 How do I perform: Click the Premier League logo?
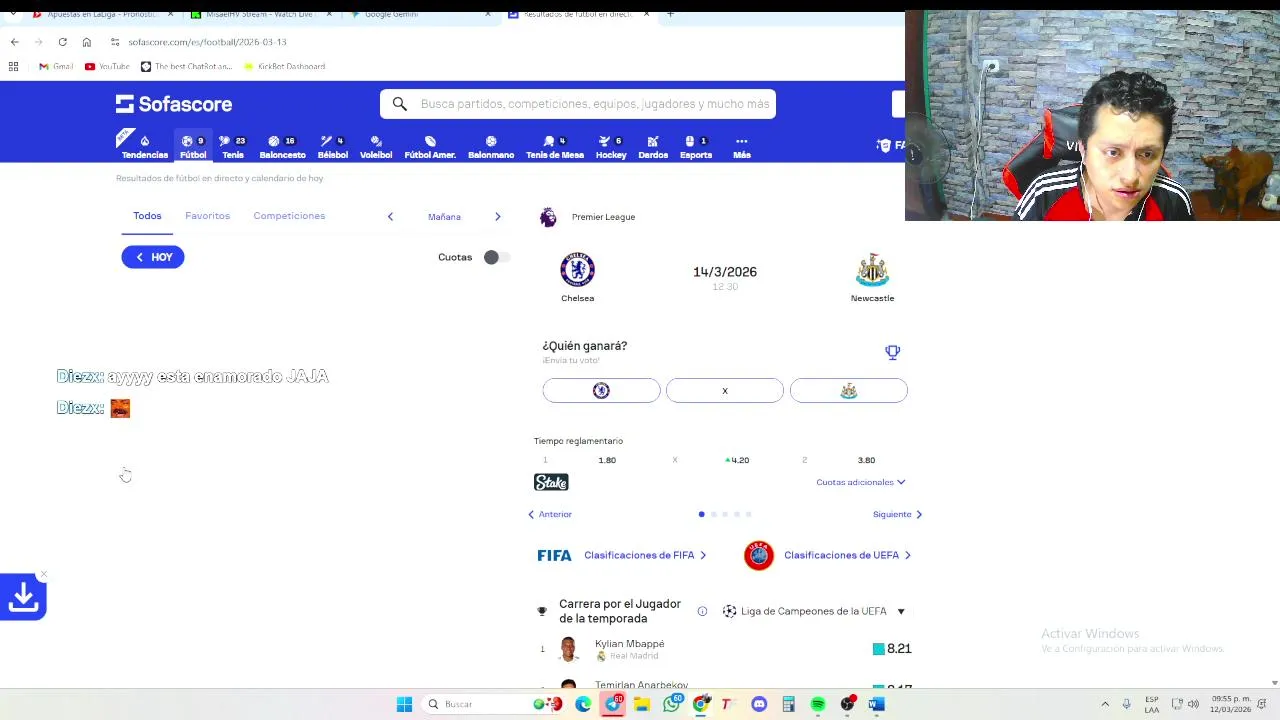pos(548,217)
